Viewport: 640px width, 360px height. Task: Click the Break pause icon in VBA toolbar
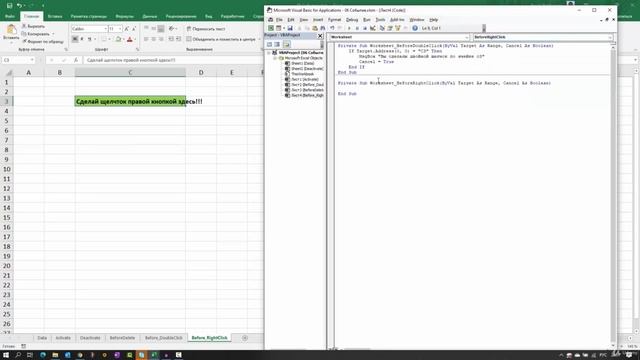(x=357, y=28)
